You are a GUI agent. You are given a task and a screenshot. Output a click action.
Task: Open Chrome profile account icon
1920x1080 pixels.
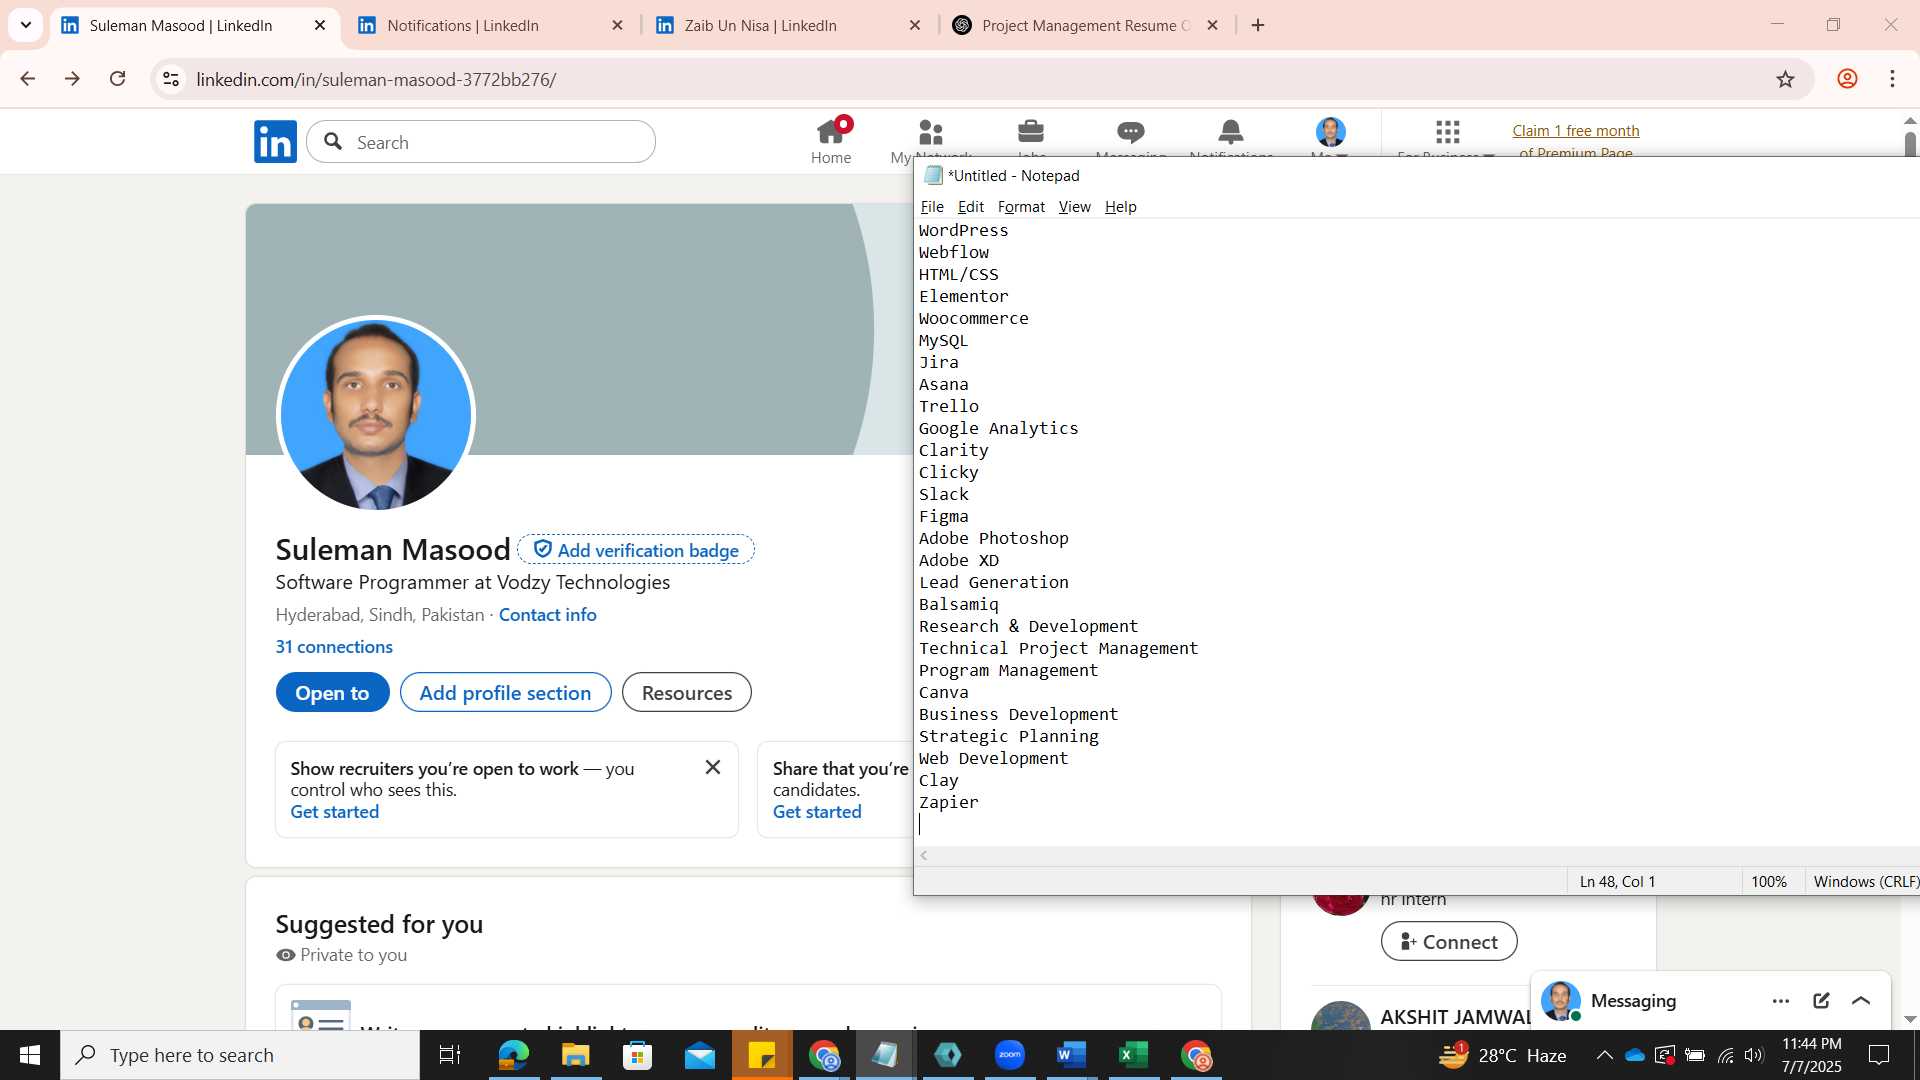1847,79
